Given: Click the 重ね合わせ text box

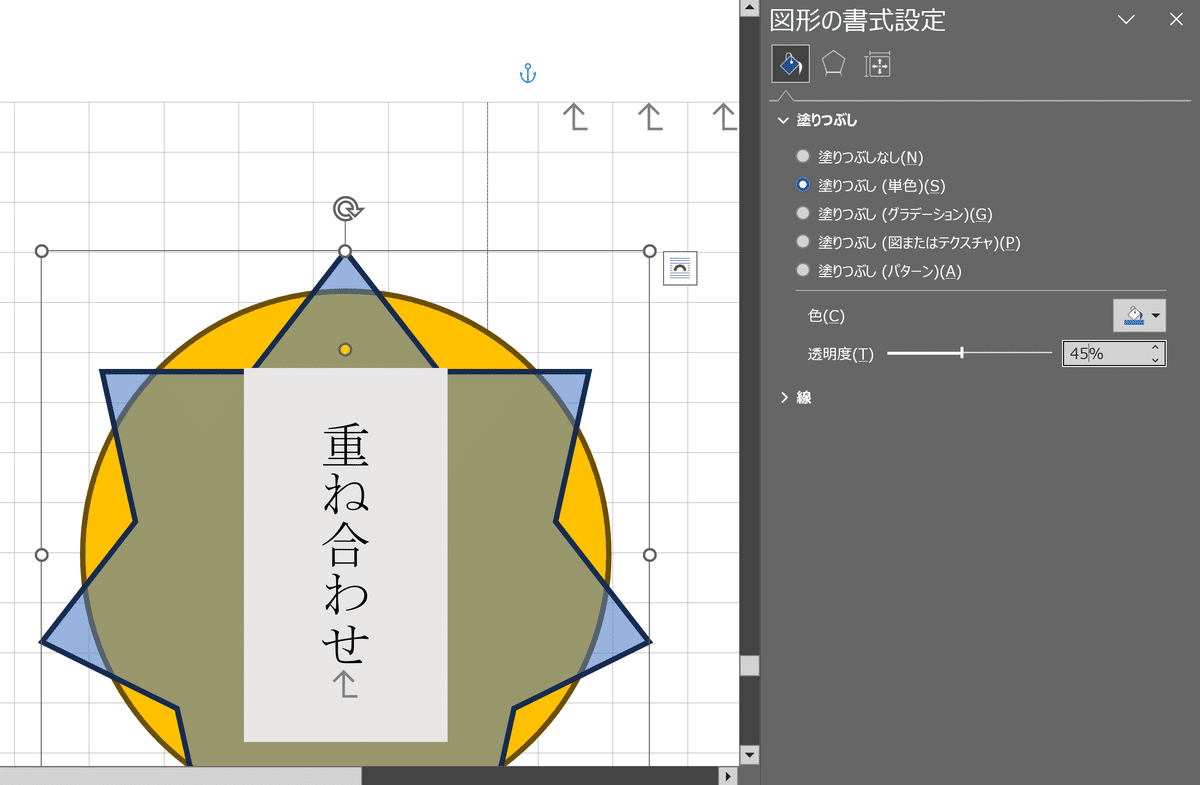Looking at the screenshot, I should click(346, 555).
